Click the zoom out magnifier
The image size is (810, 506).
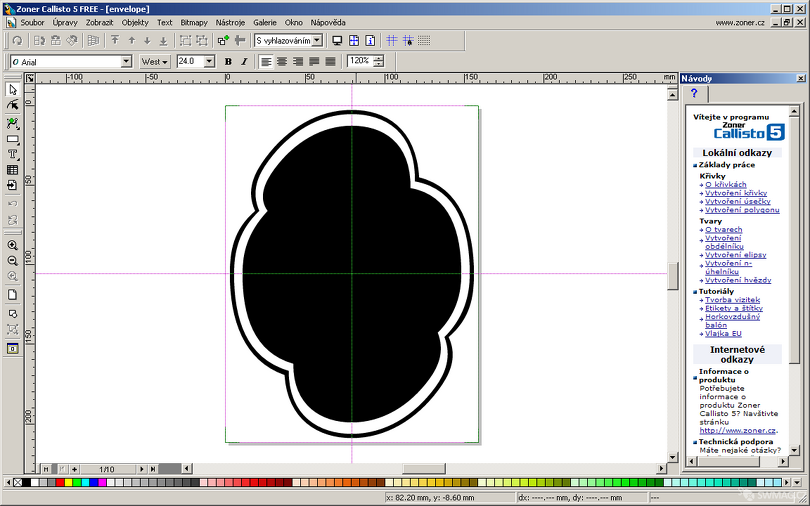click(x=13, y=261)
